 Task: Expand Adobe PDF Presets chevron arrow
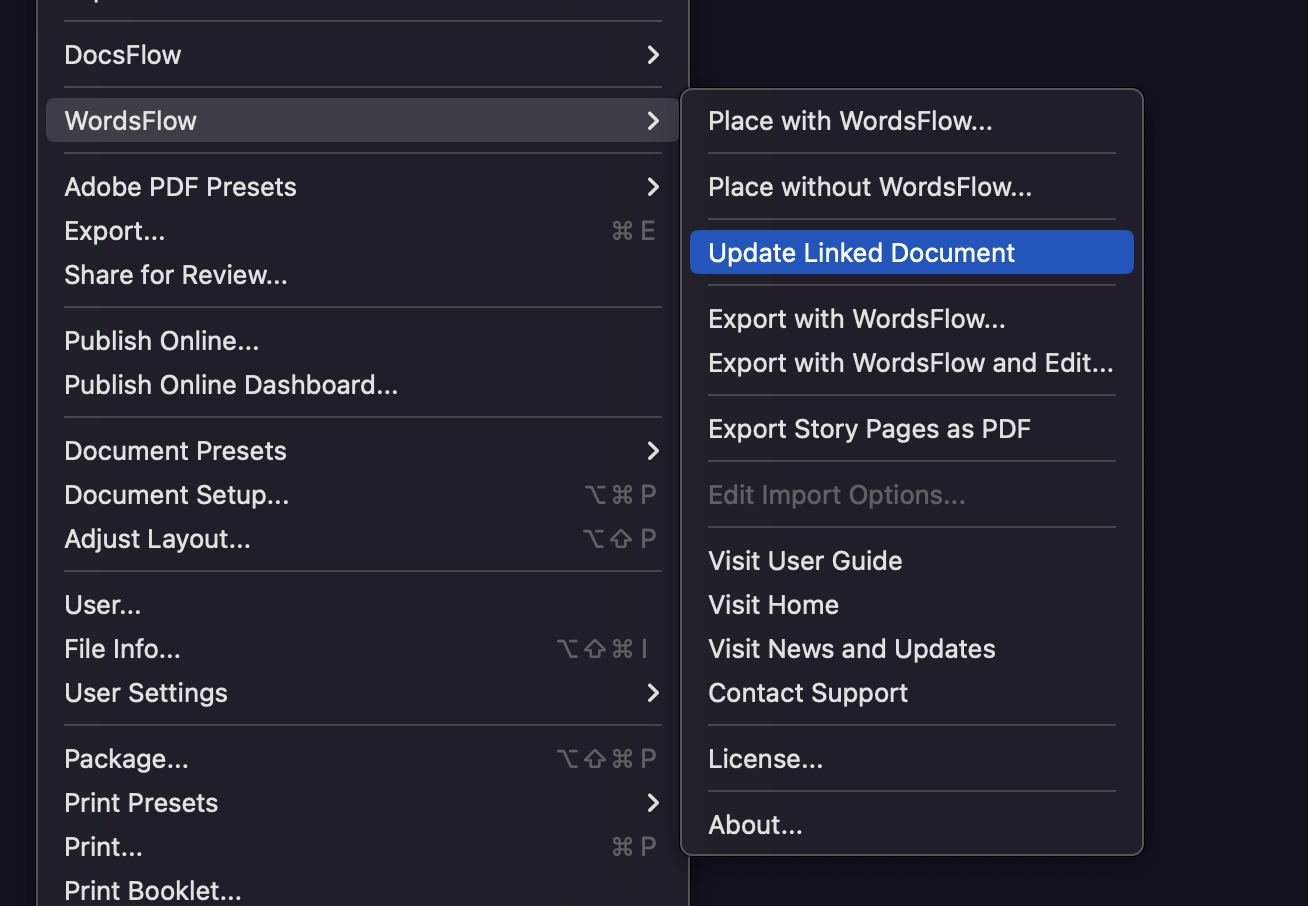tap(653, 187)
